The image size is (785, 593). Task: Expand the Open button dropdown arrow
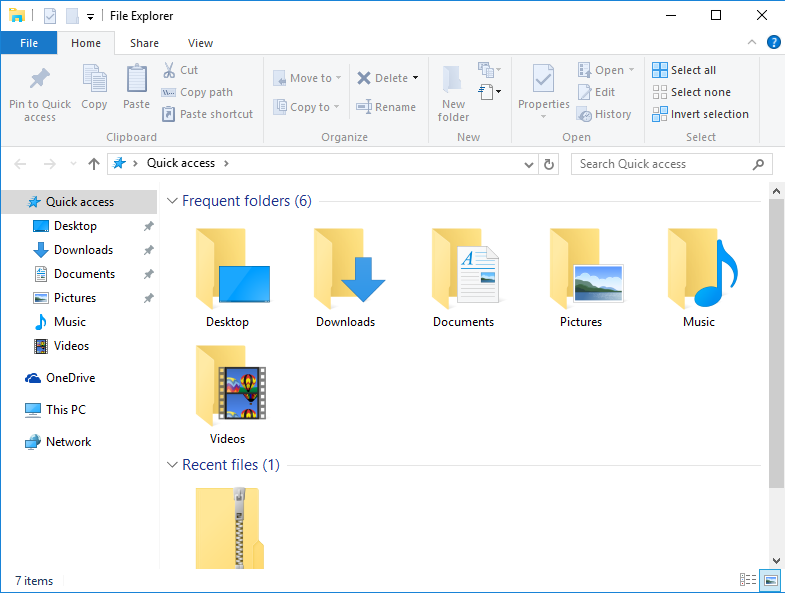(x=631, y=70)
